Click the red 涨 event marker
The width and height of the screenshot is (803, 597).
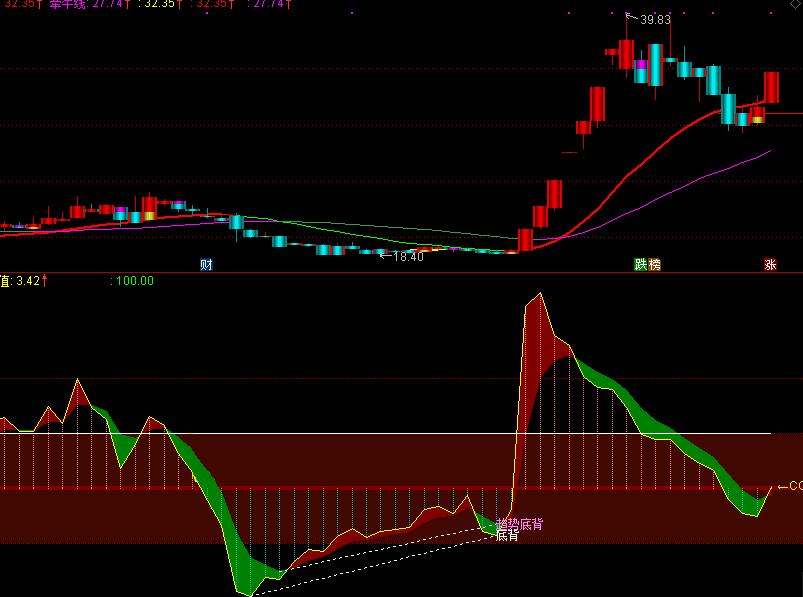click(770, 265)
